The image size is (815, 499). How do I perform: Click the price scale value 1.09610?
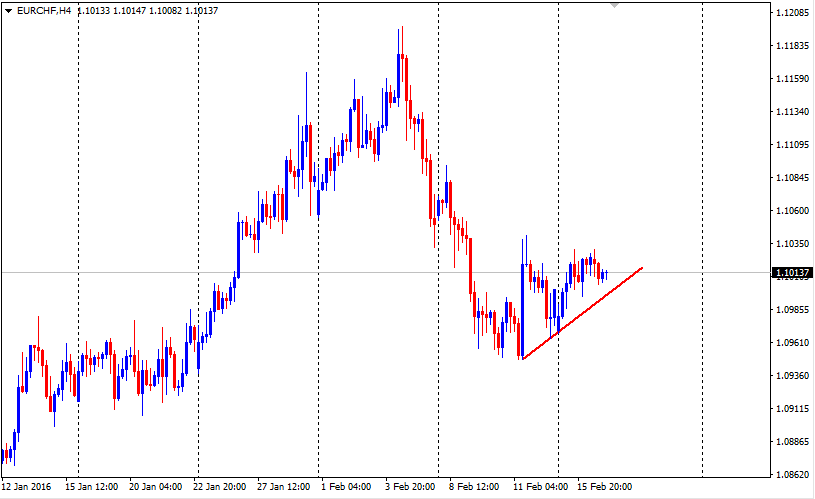(x=792, y=343)
